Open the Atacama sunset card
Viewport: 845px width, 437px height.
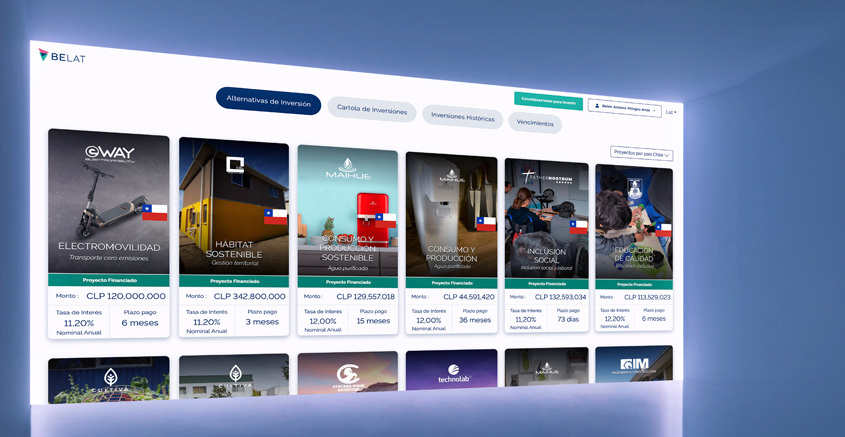click(x=348, y=372)
